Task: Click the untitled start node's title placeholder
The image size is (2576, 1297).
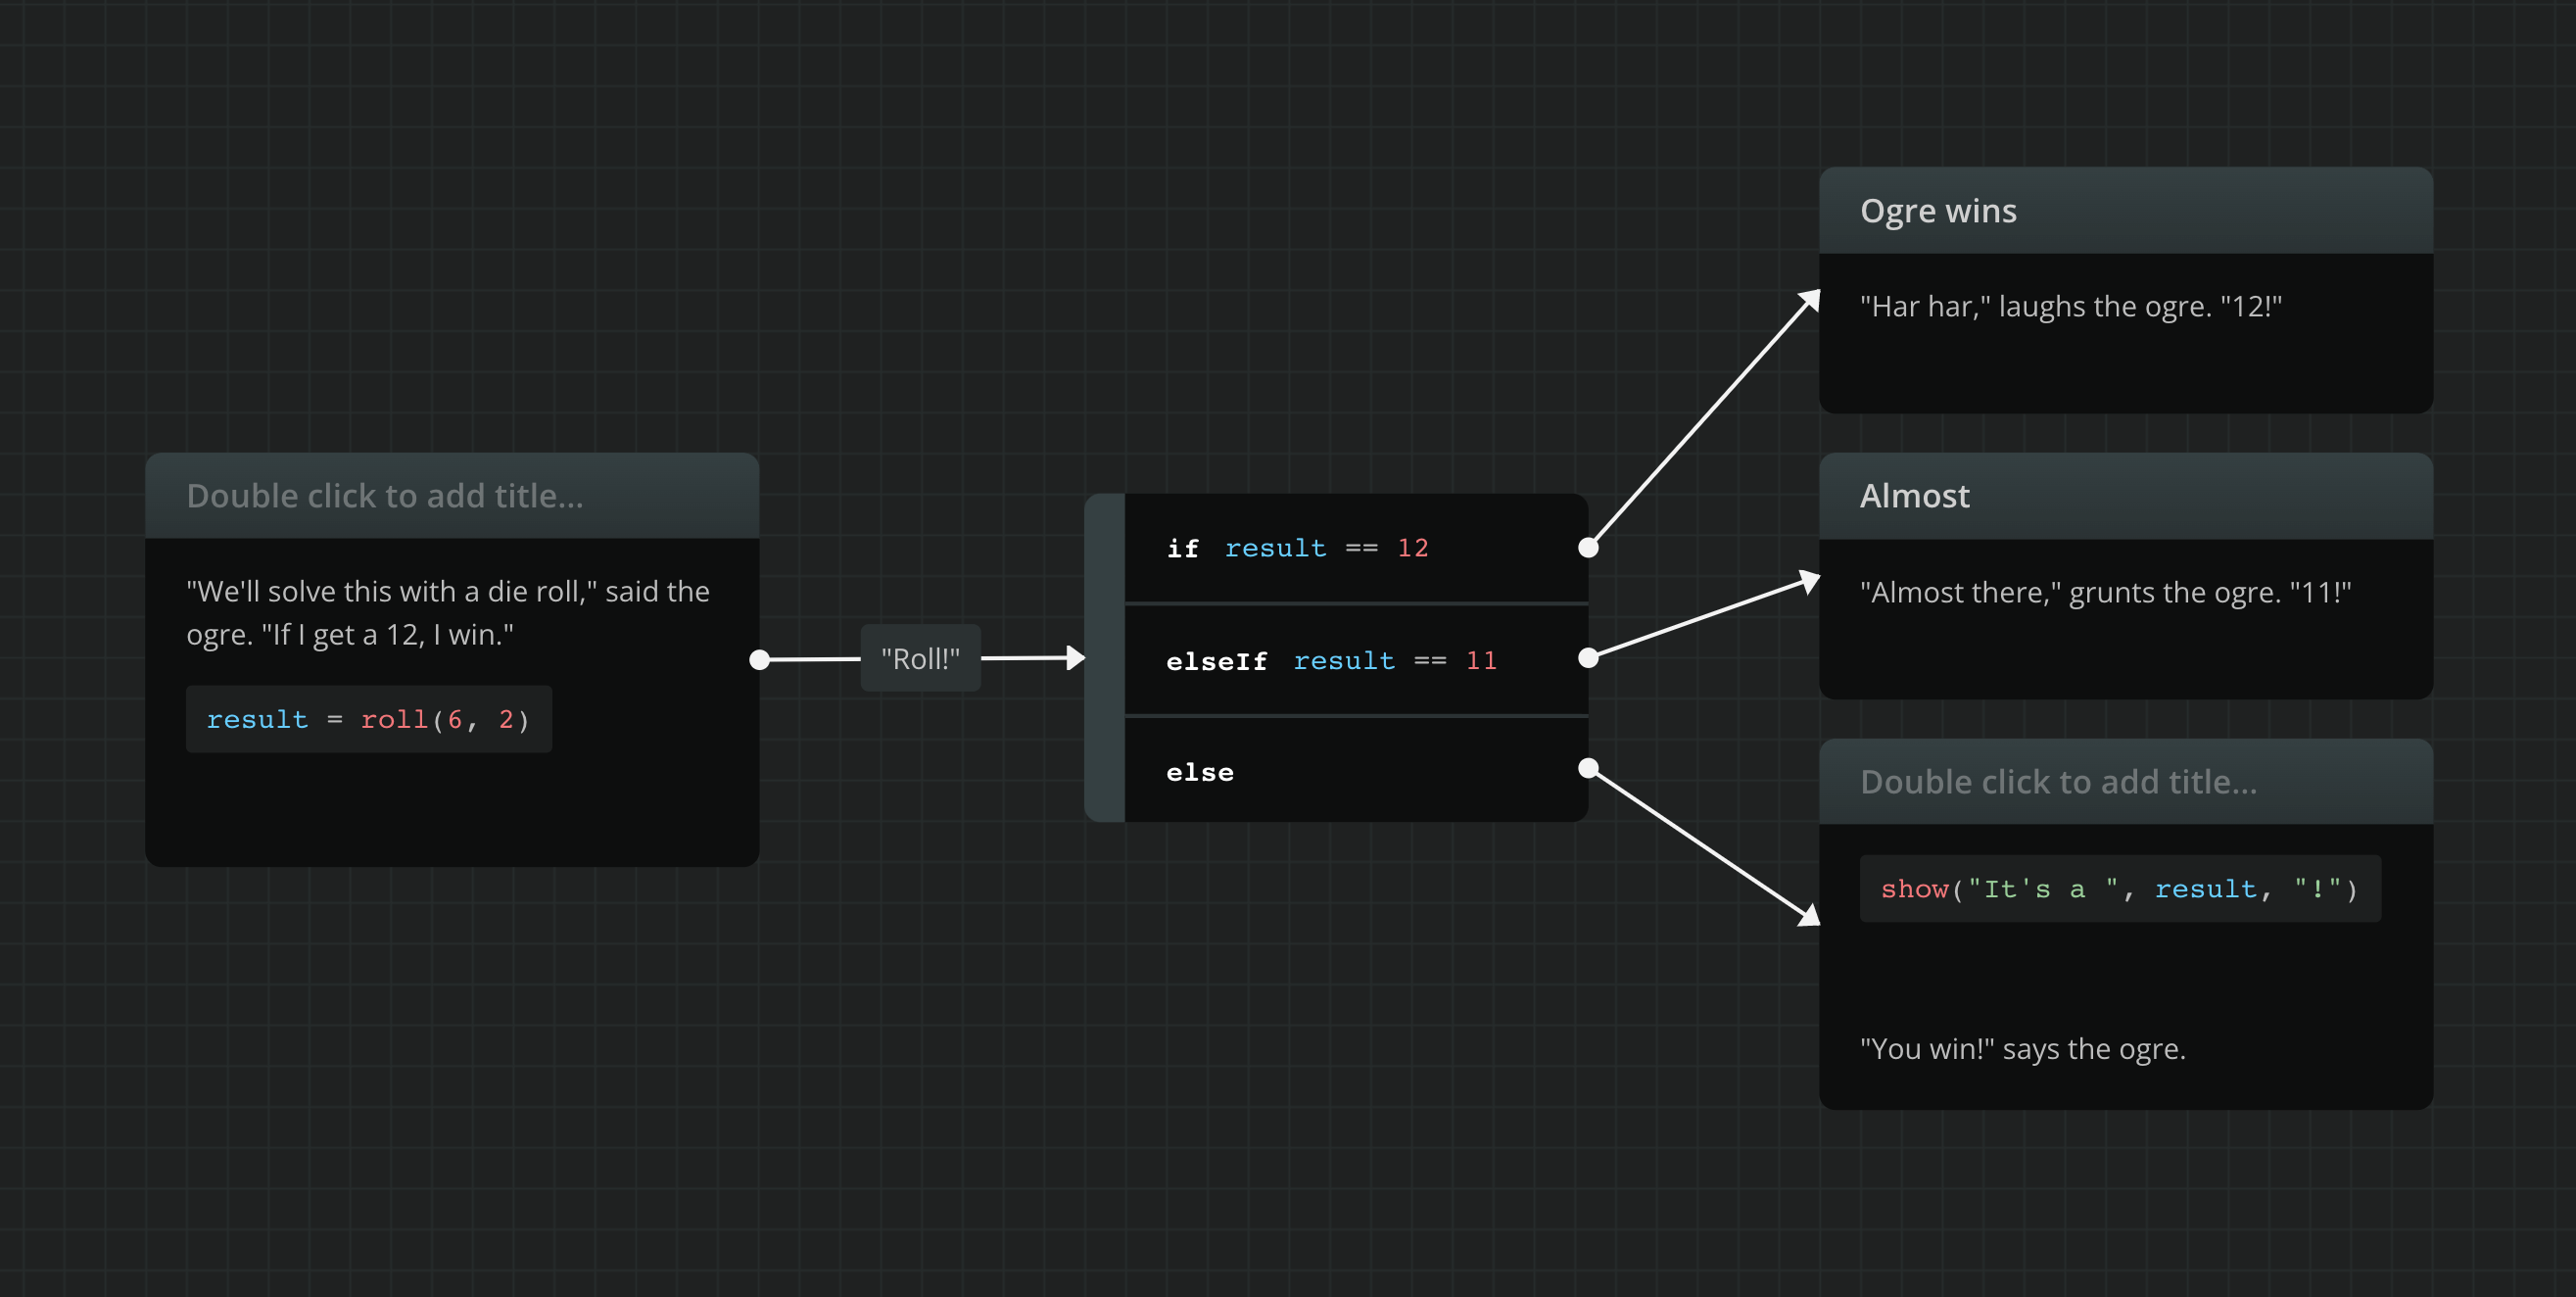Action: click(x=385, y=496)
